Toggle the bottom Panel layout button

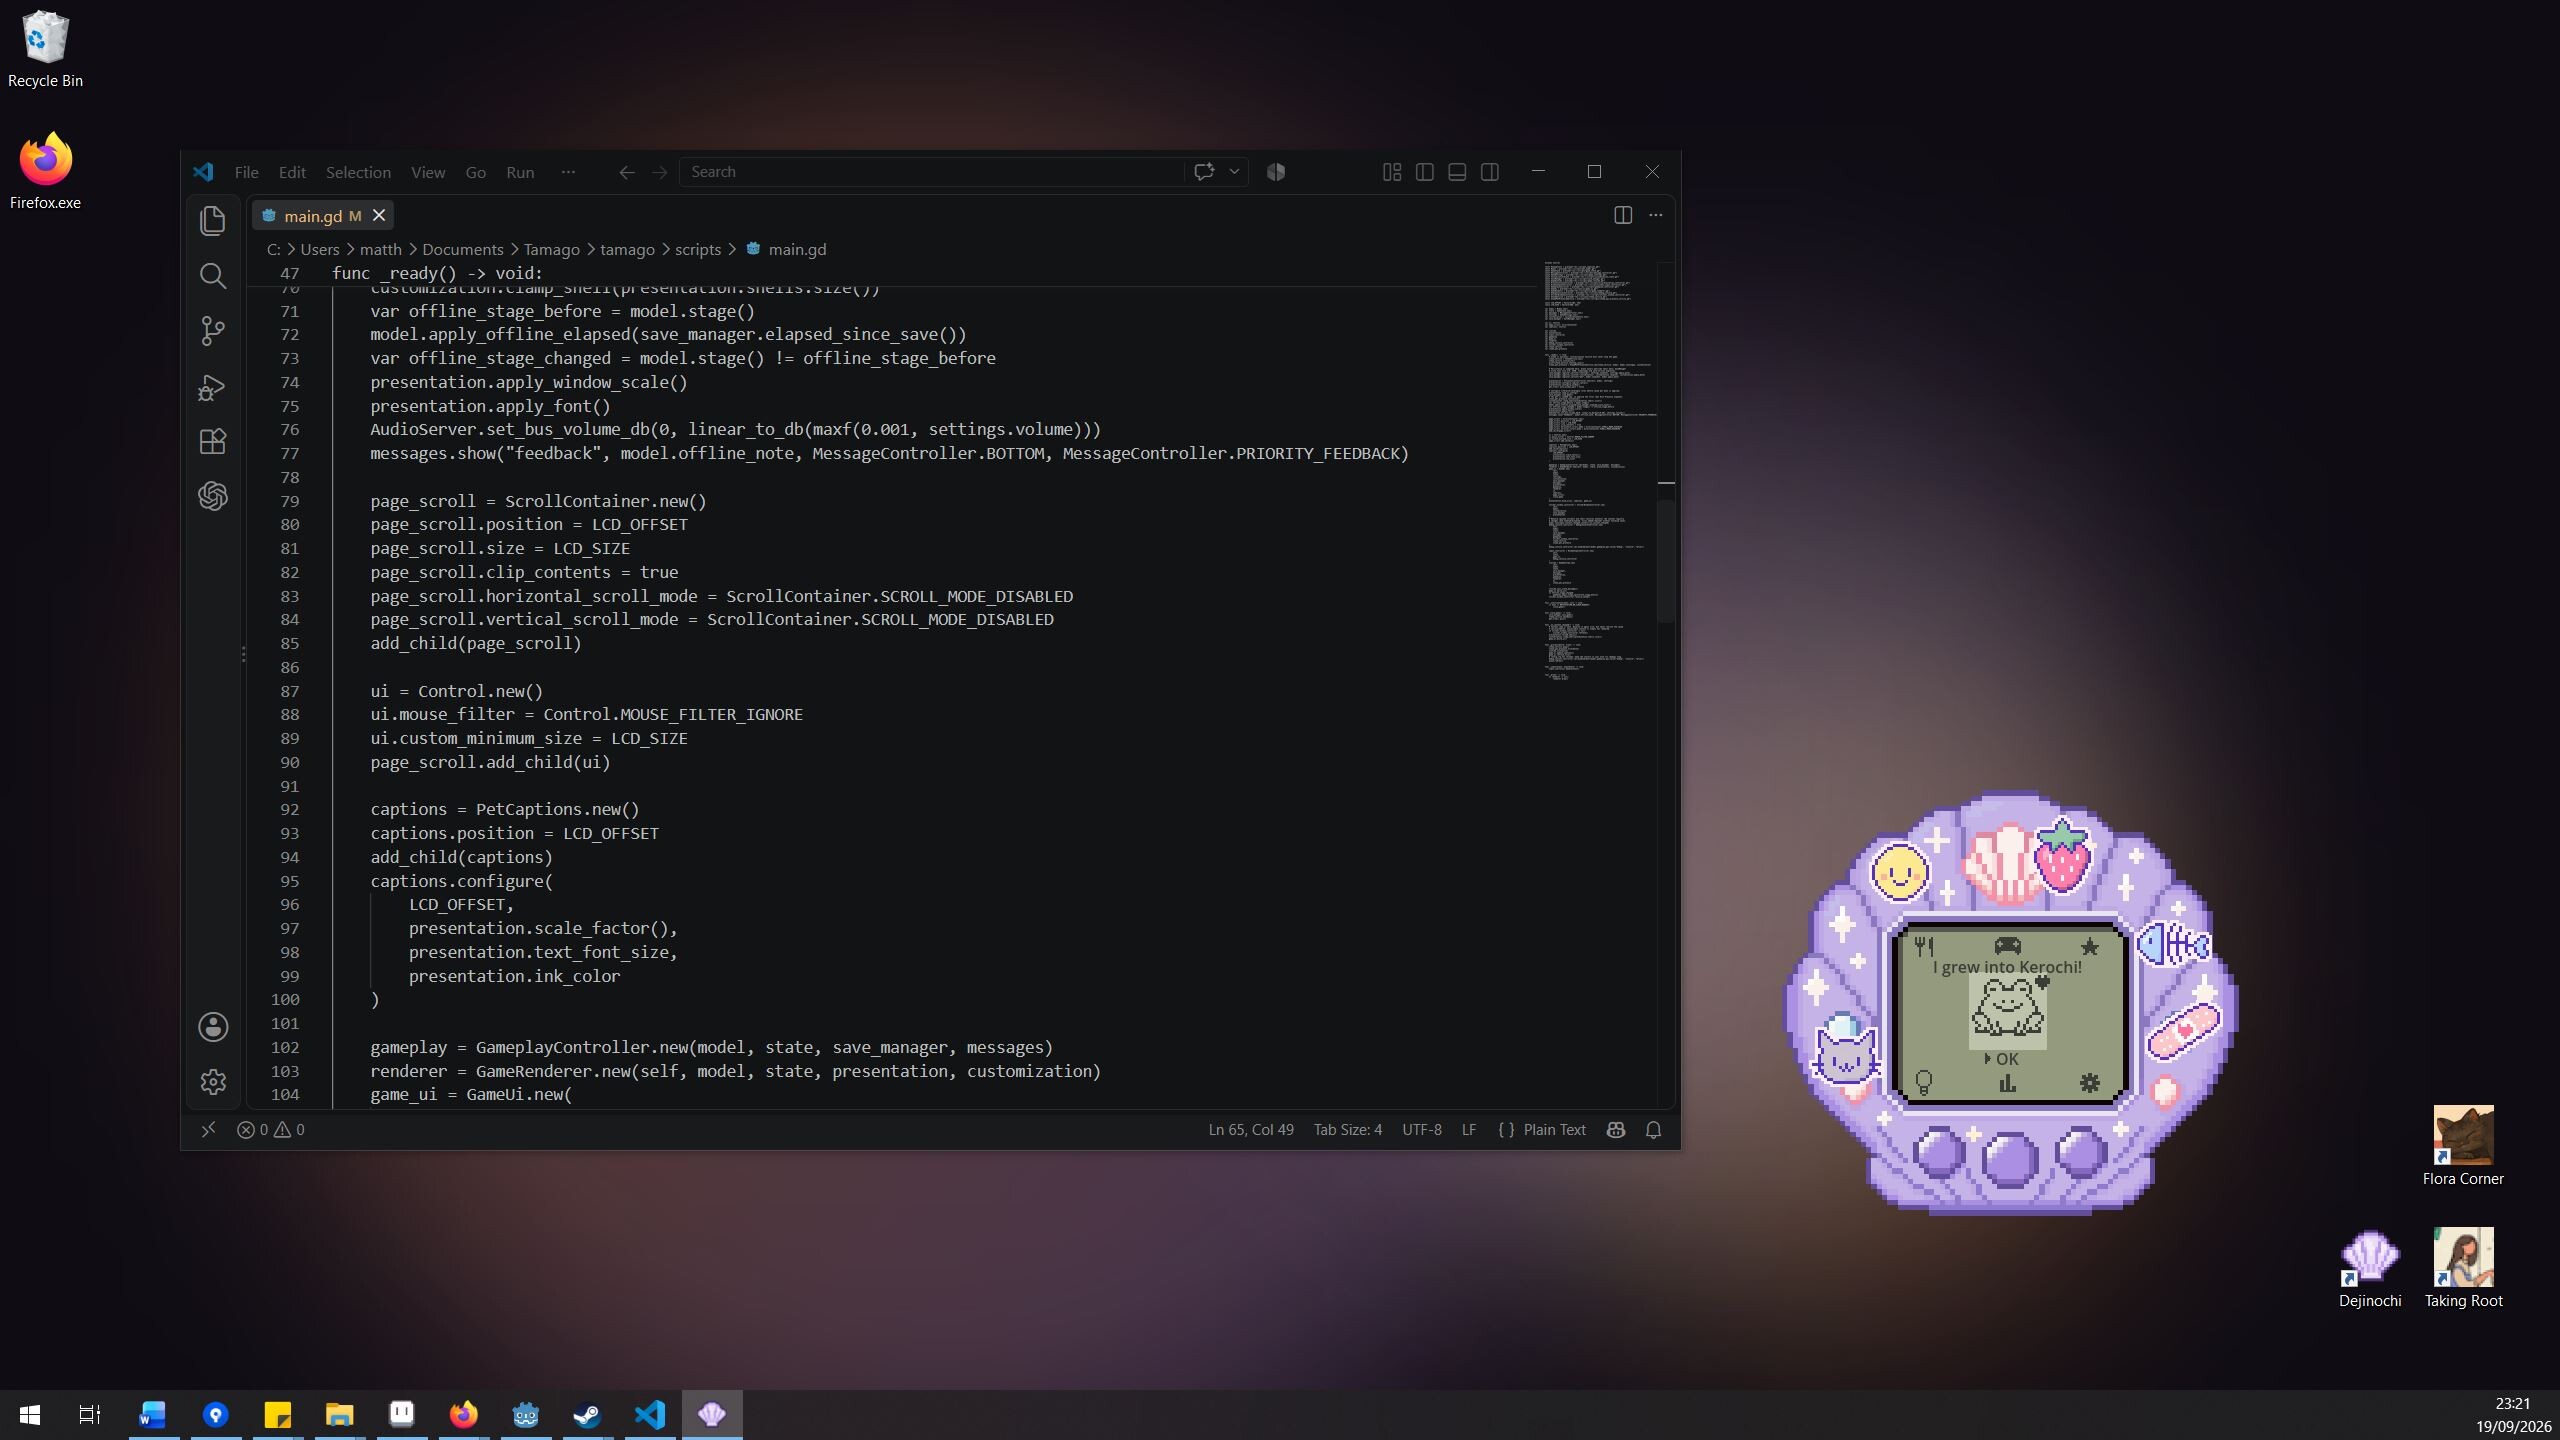(x=1457, y=172)
